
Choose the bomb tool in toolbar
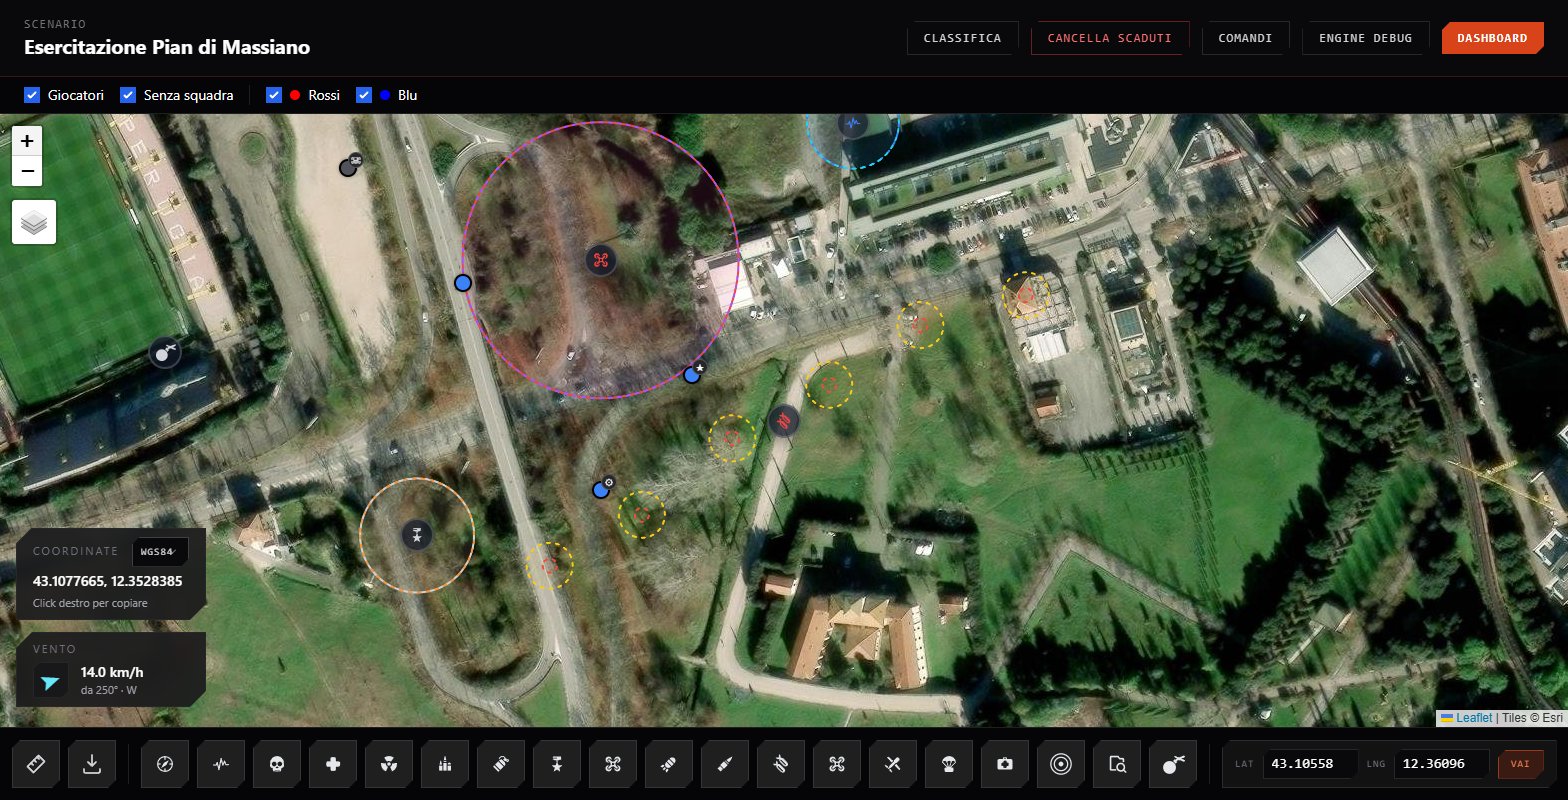[1173, 764]
